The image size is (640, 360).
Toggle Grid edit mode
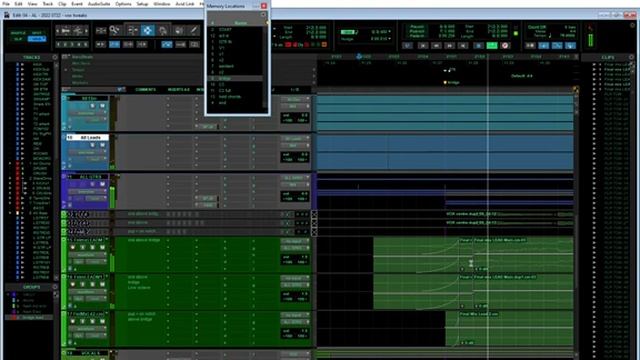tap(37, 39)
